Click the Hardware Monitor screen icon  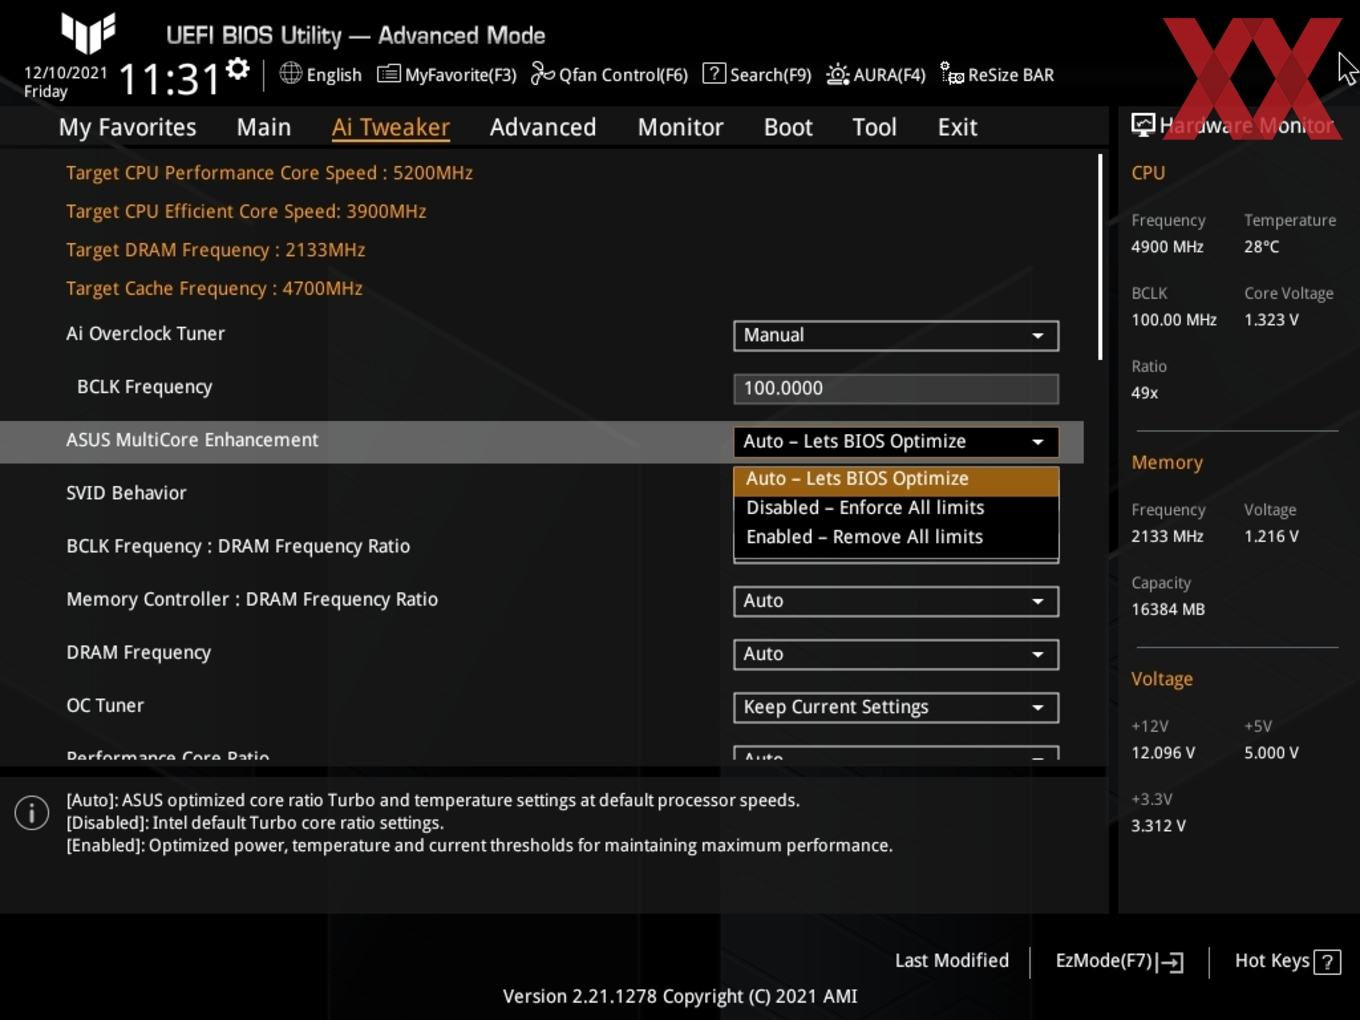point(1143,124)
